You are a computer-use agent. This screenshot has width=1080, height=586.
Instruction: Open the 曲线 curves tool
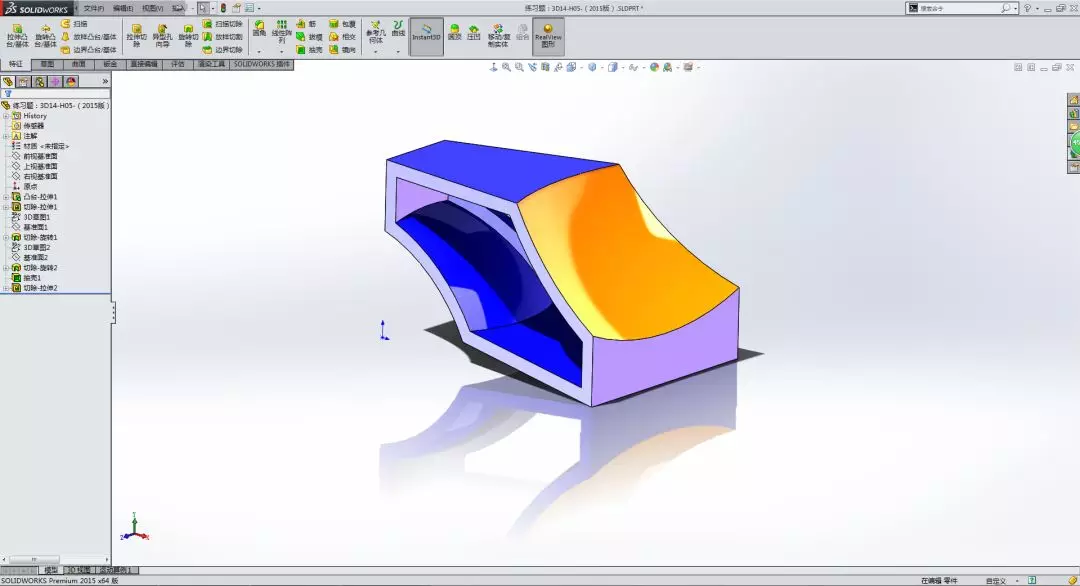[x=398, y=28]
